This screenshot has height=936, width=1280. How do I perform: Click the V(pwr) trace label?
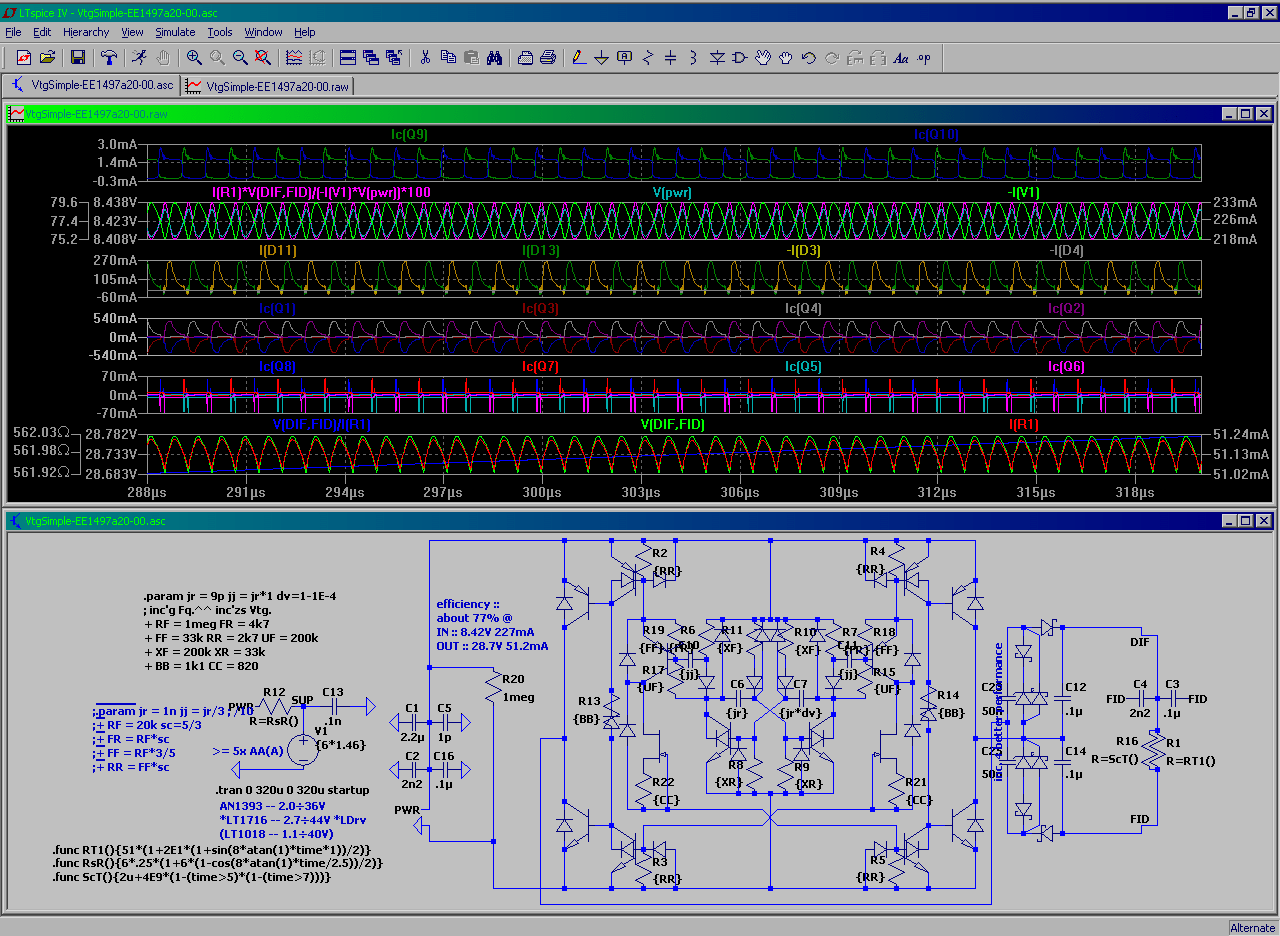click(672, 192)
